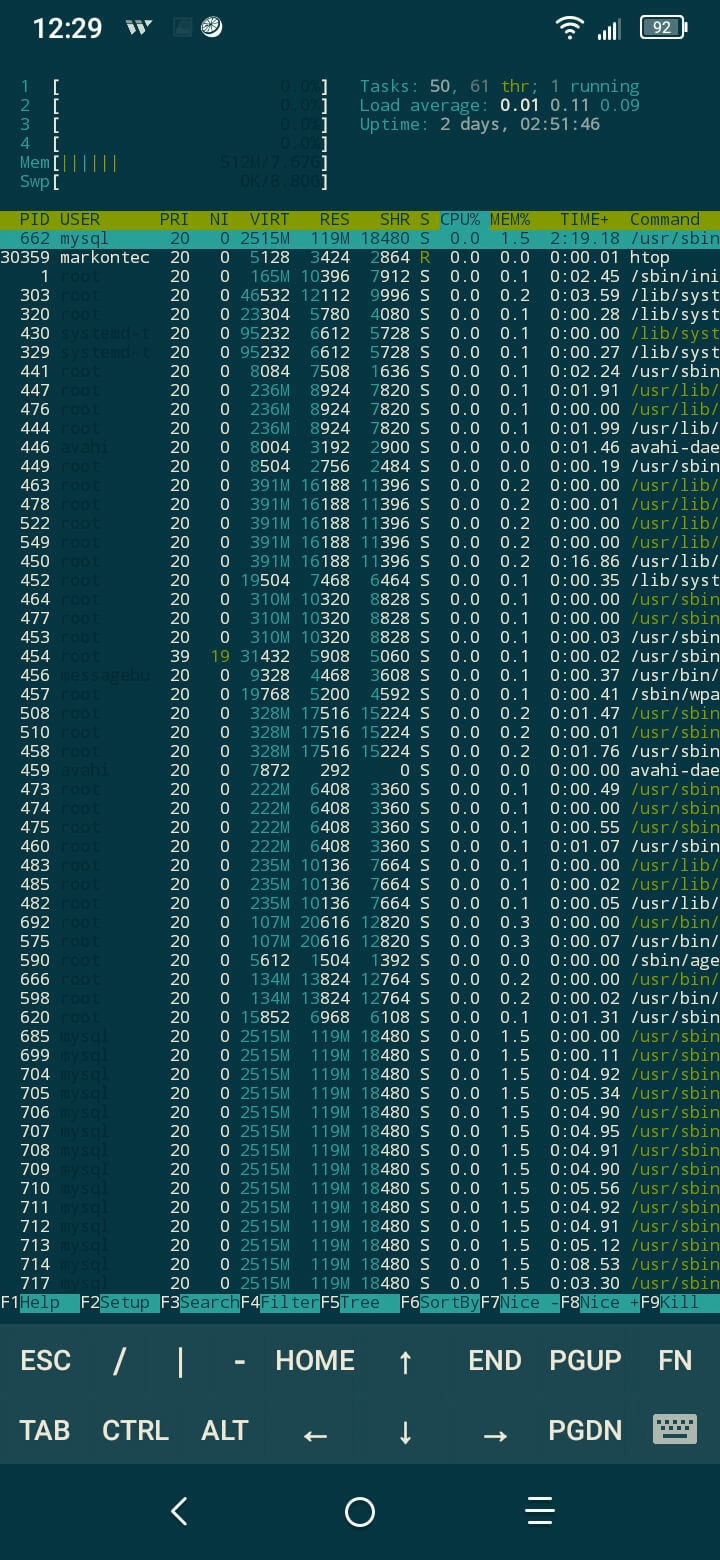Image resolution: width=720 pixels, height=1560 pixels.
Task: Open the soft keyboard icon
Action: (675, 1429)
